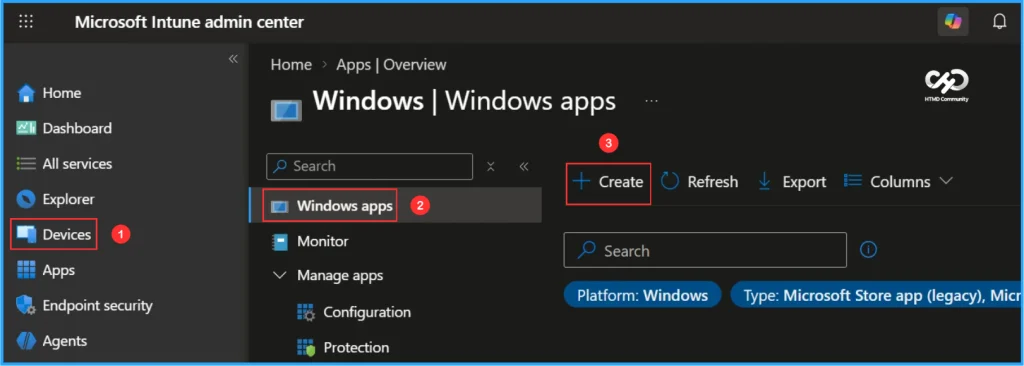Click the Protection shield-grid icon
1024x366 pixels.
pyautogui.click(x=306, y=348)
